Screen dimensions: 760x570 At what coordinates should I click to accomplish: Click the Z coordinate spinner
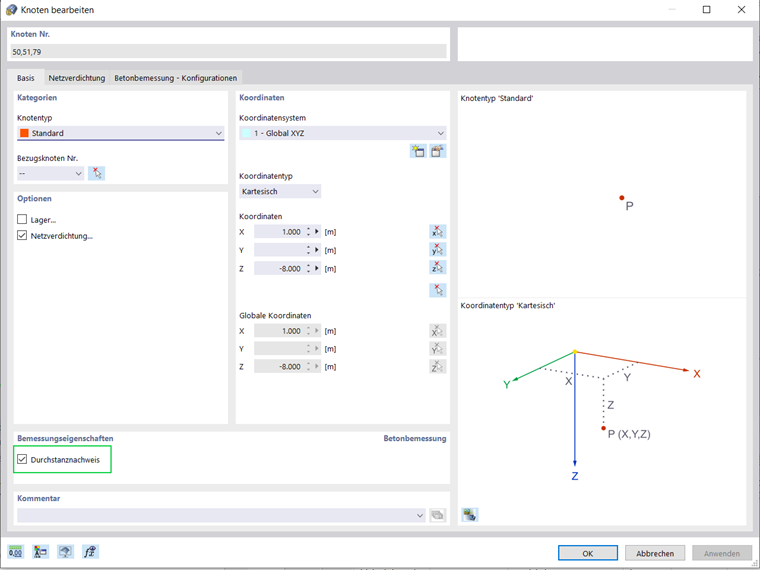pos(308,268)
